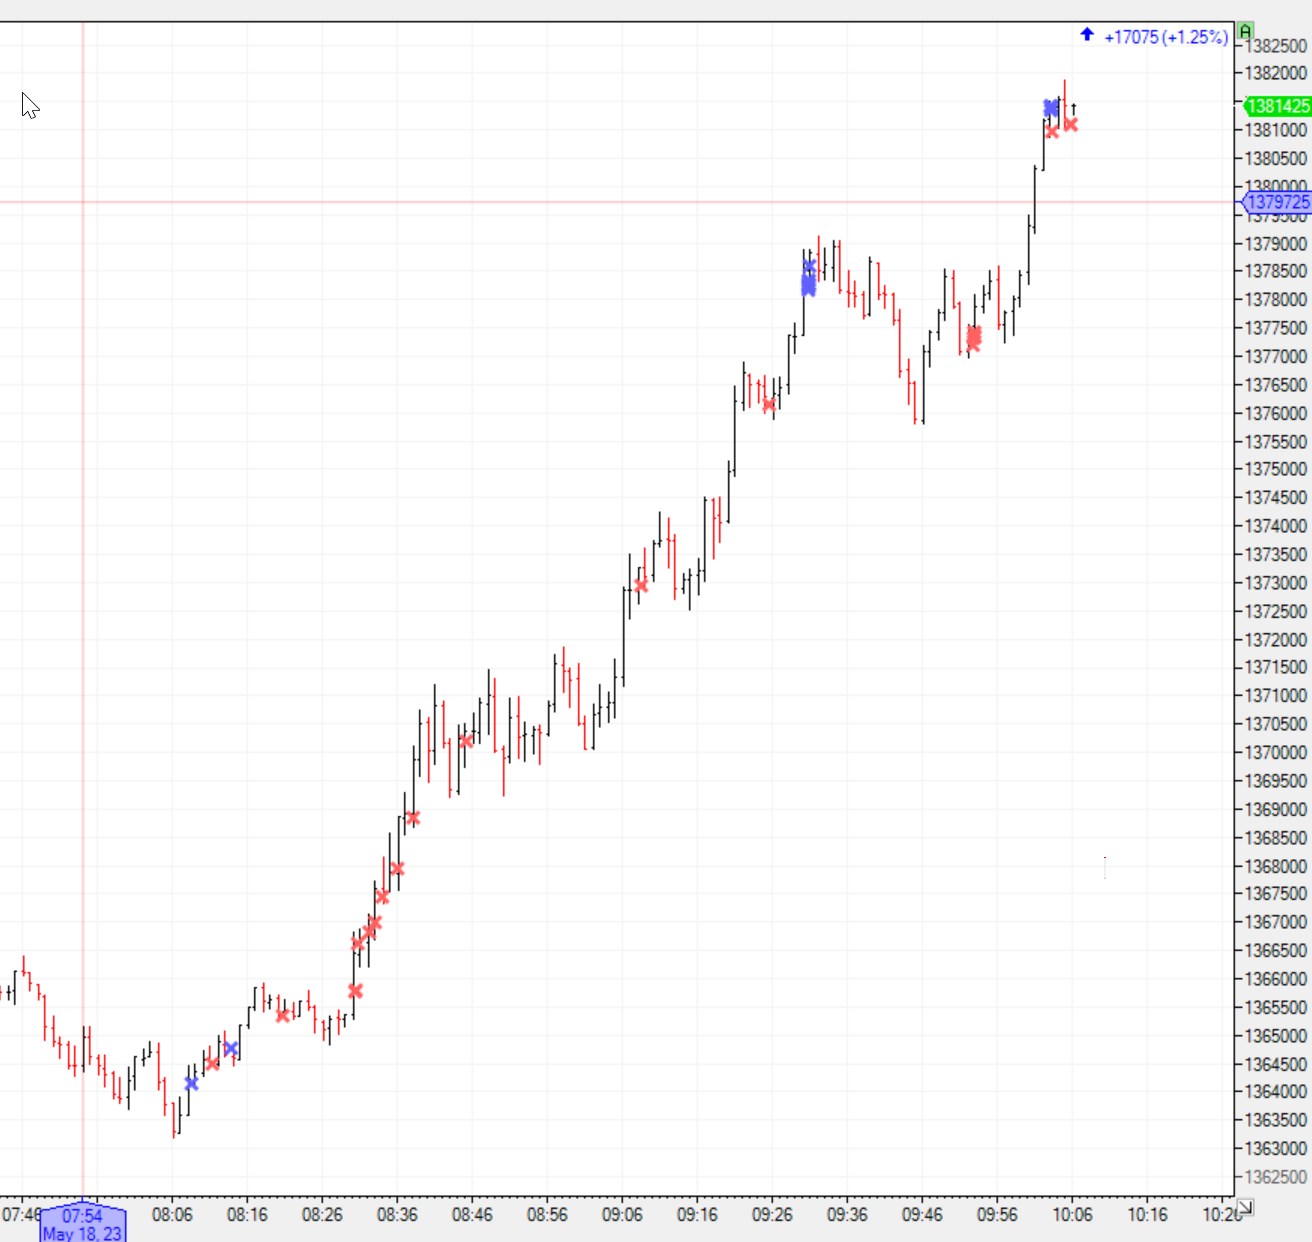Image resolution: width=1312 pixels, height=1242 pixels.
Task: Click price axis label 1374500
Action: pos(1276,498)
